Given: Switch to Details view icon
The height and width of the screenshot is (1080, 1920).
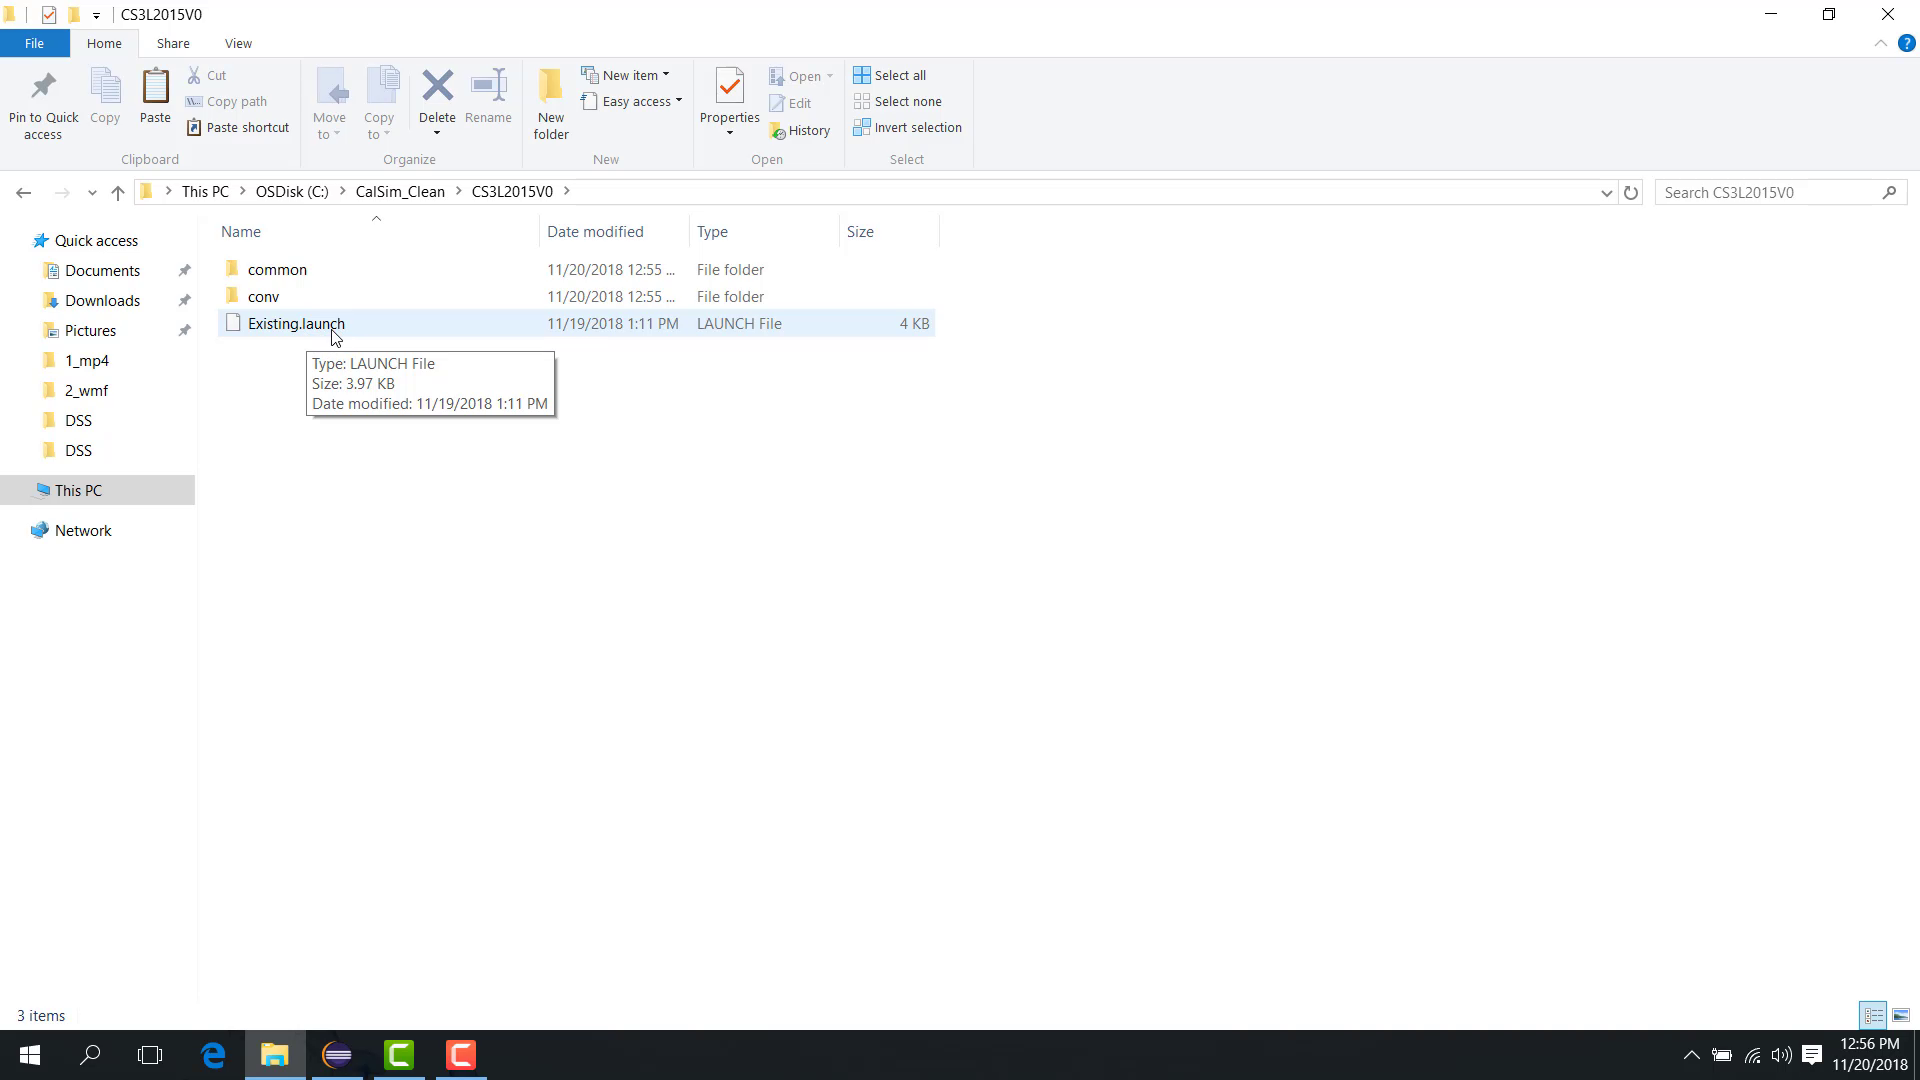Looking at the screenshot, I should click(1873, 1015).
